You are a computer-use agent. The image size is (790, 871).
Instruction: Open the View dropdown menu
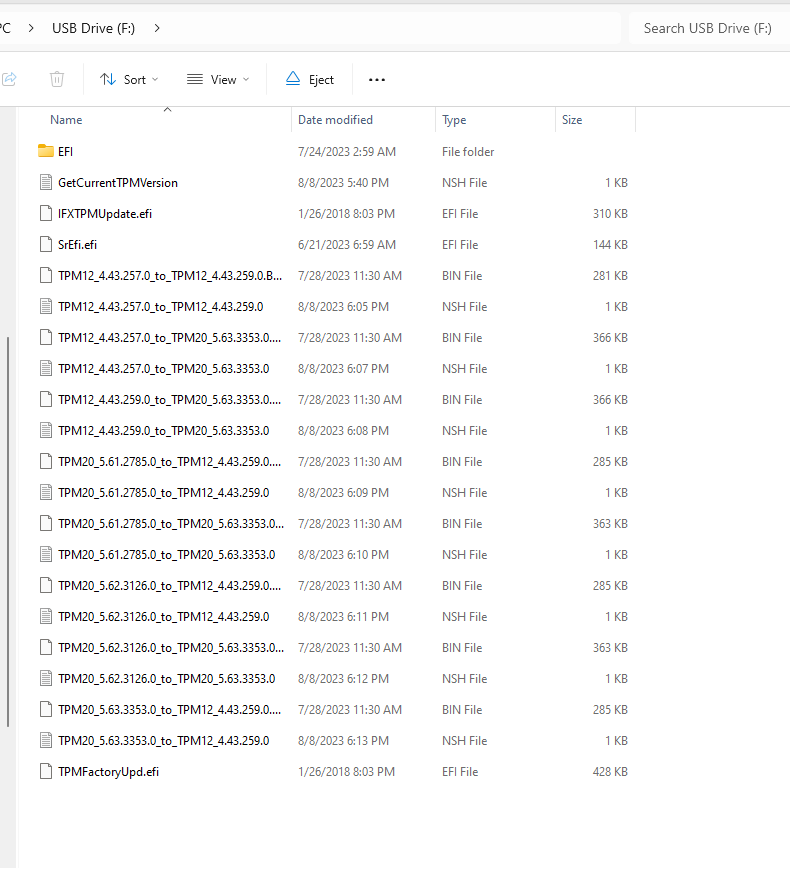coord(217,79)
